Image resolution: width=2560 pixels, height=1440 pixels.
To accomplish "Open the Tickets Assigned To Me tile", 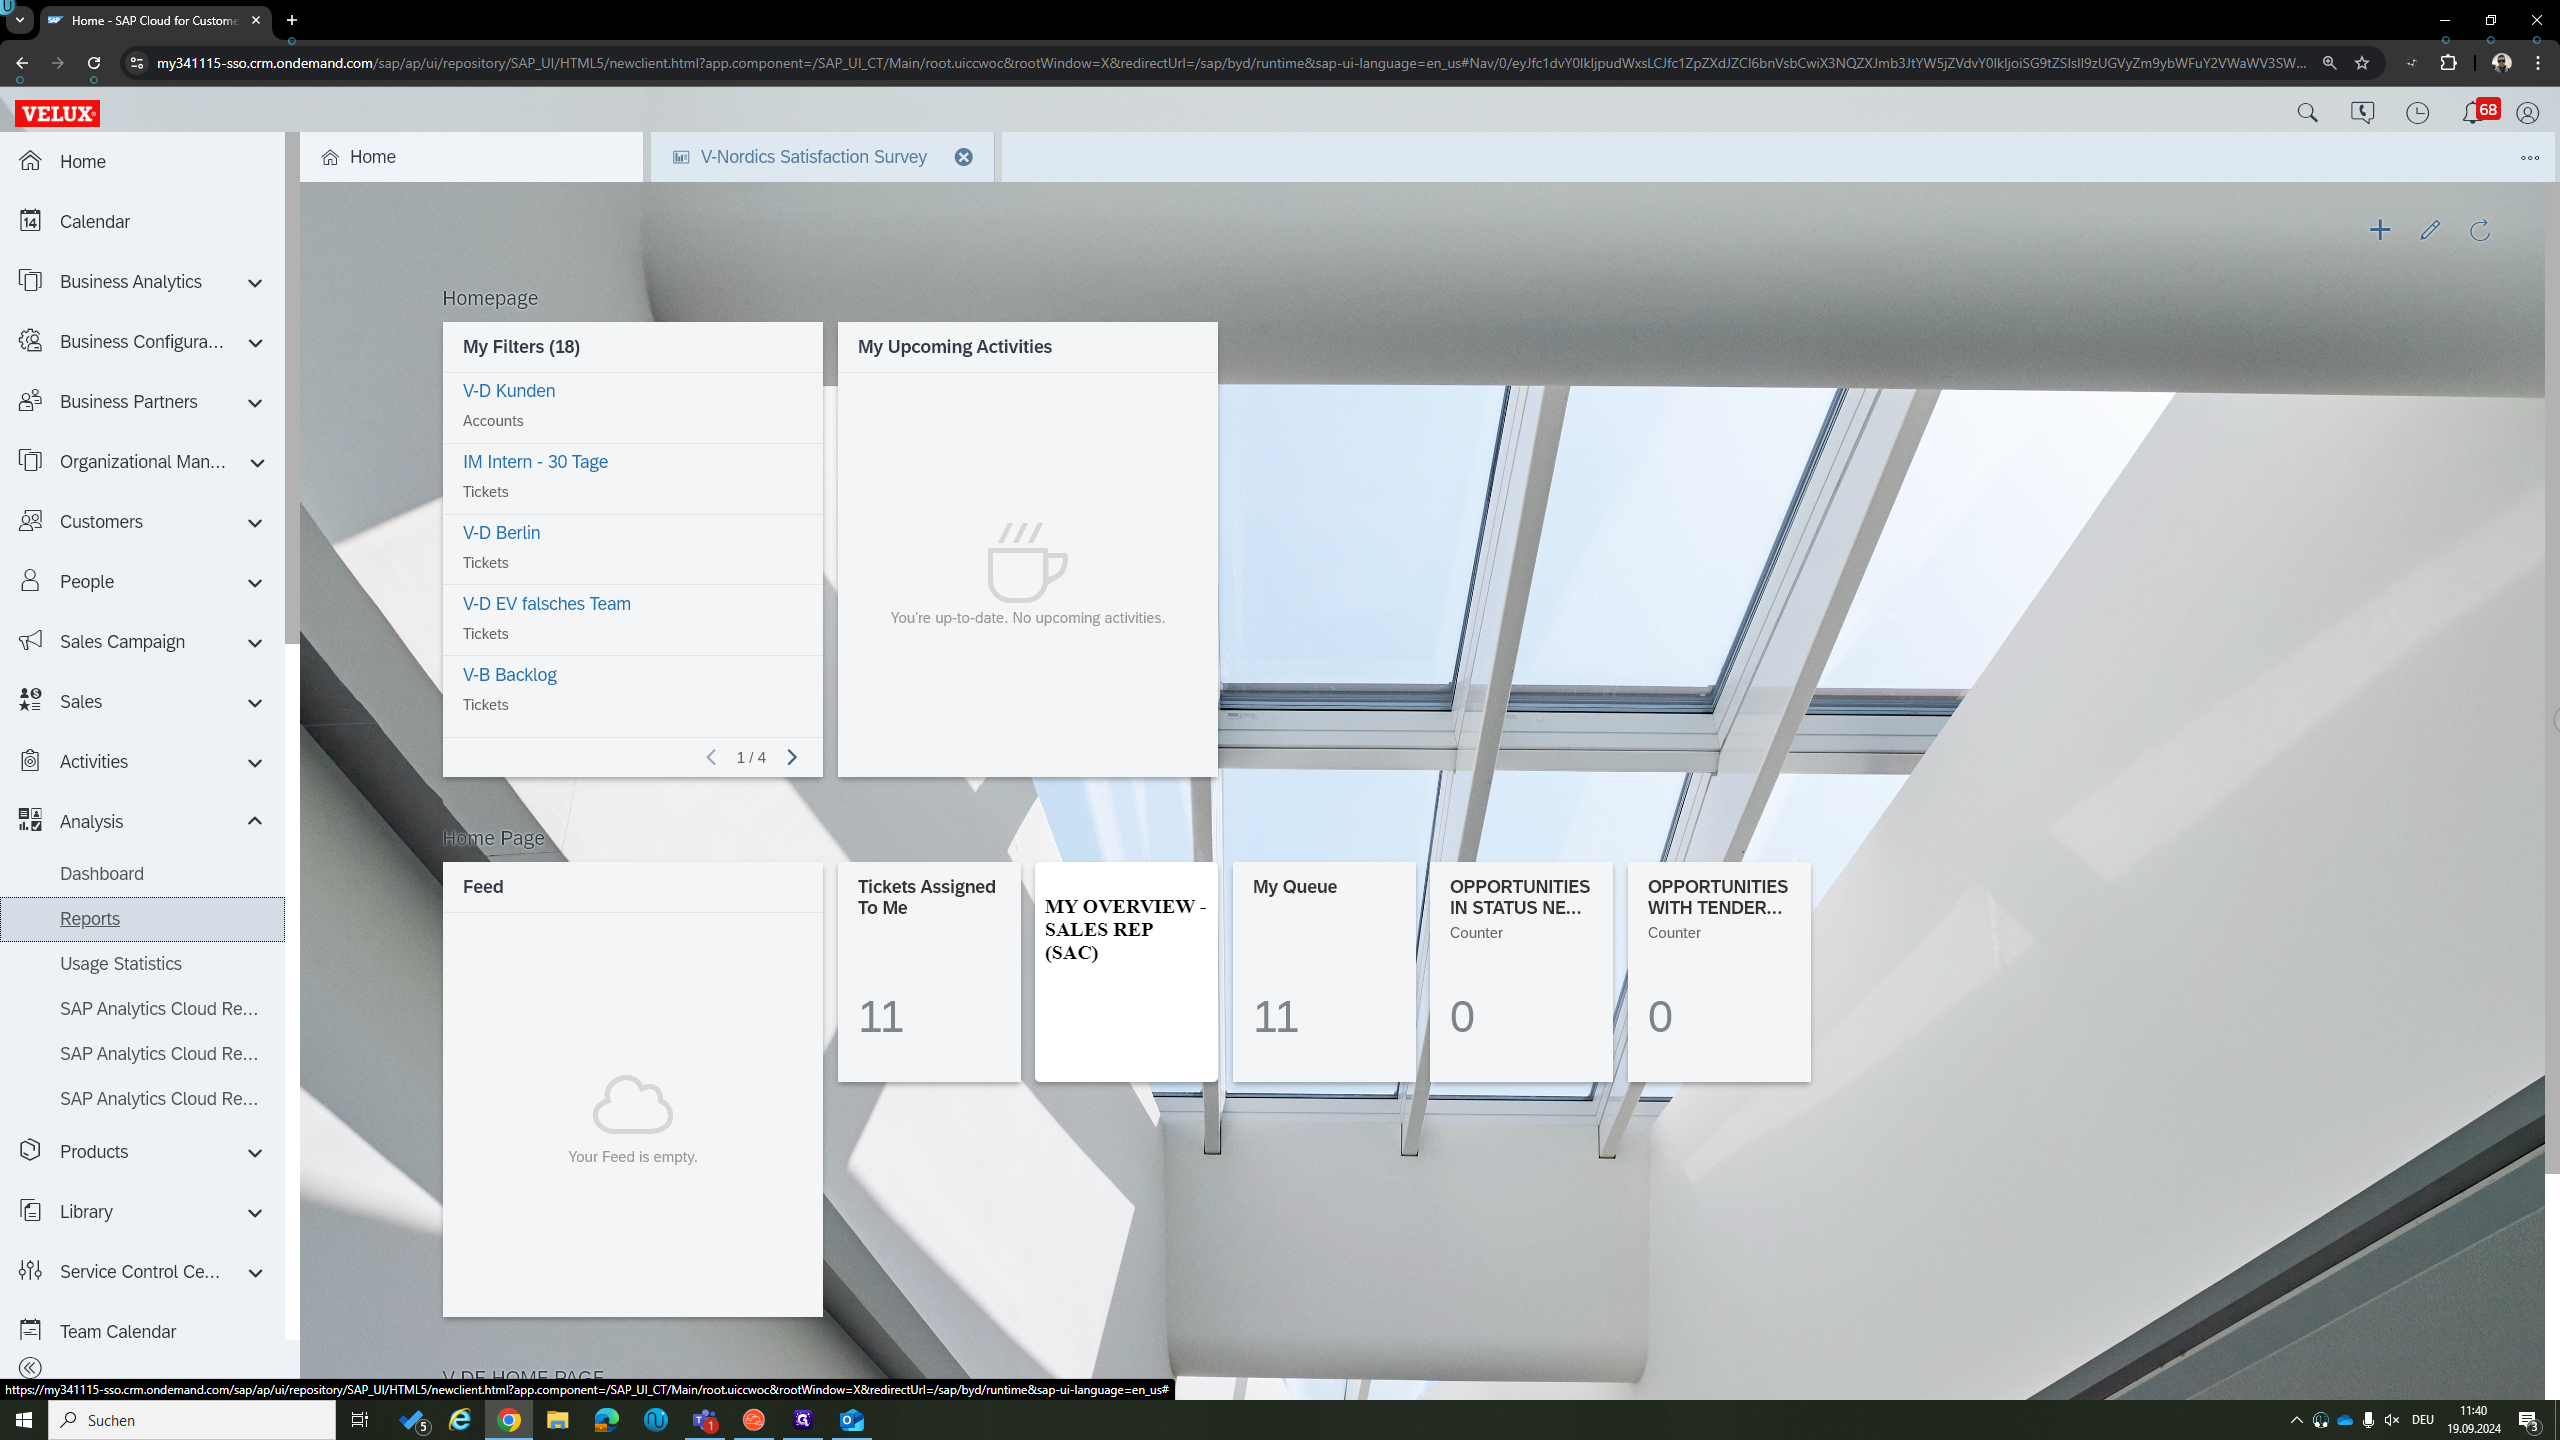I will click(929, 971).
